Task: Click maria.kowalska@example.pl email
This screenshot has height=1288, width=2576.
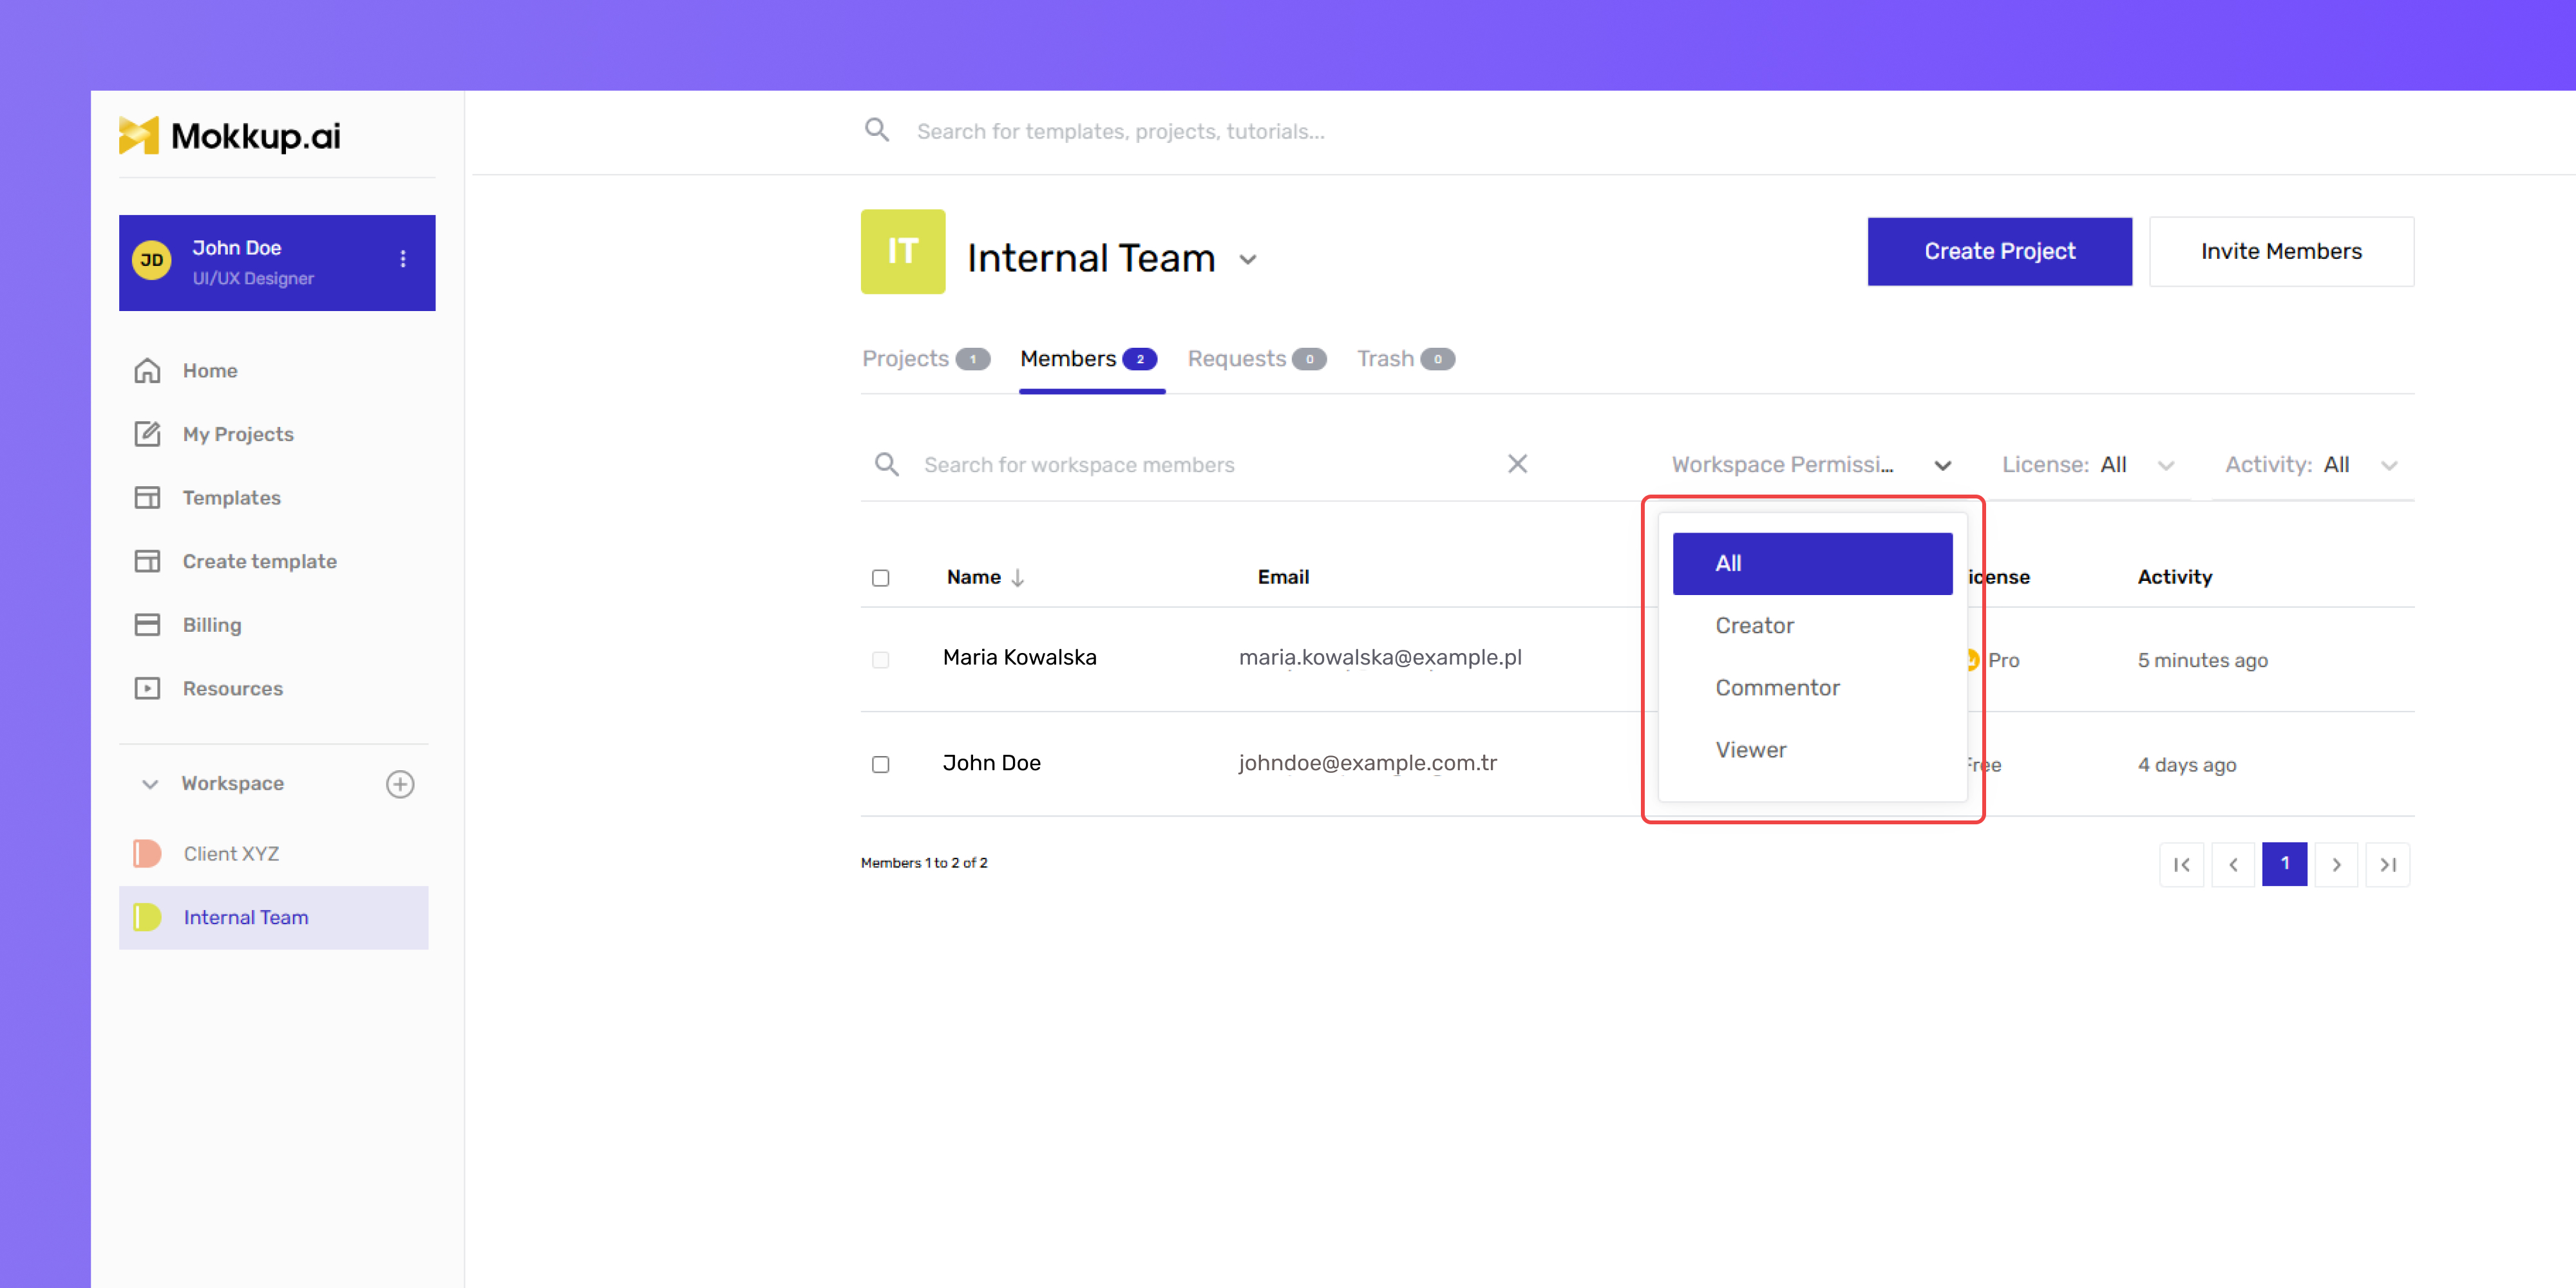Action: tap(1380, 657)
